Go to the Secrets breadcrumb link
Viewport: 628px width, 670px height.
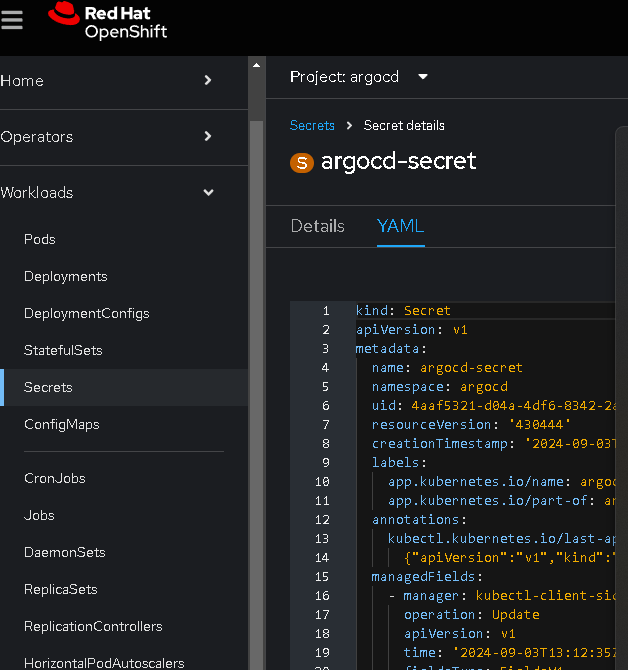[312, 126]
